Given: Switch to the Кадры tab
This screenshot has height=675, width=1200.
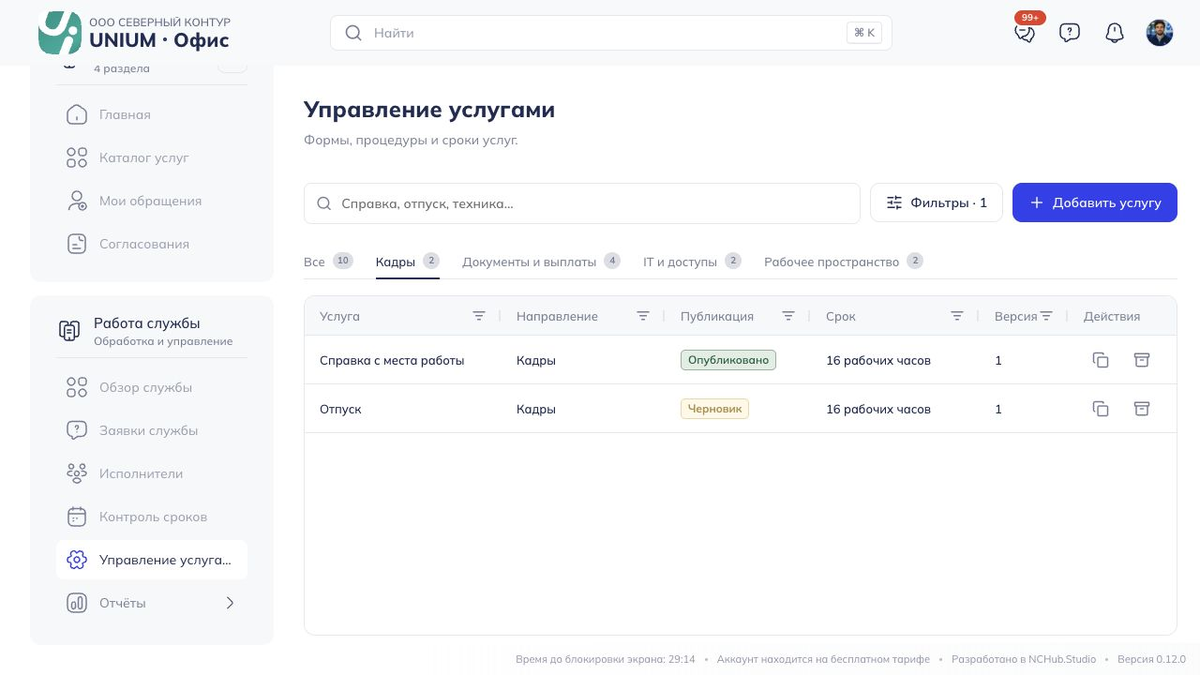Looking at the screenshot, I should 407,262.
